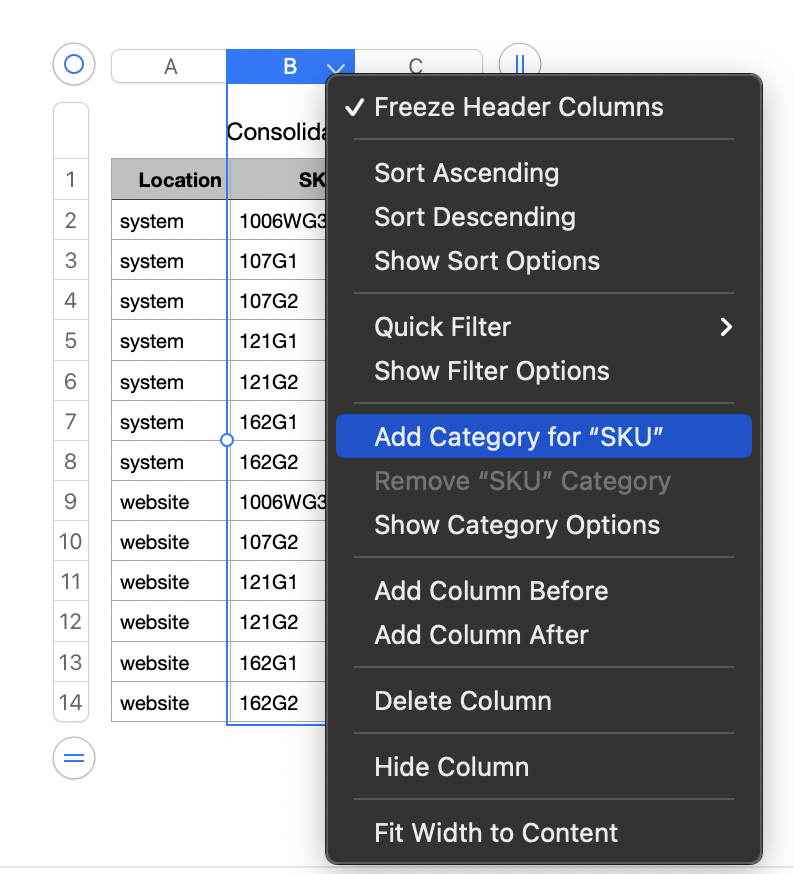Viewport: 794px width, 874px height.
Task: Select column A header
Action: point(170,67)
